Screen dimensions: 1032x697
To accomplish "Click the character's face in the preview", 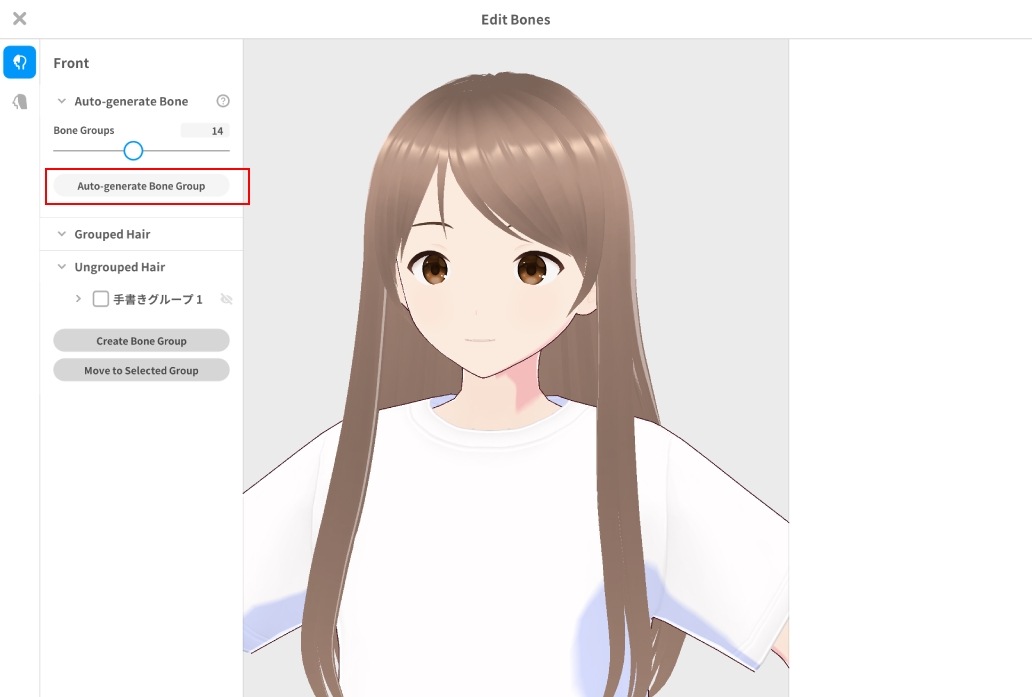I will coord(480,300).
